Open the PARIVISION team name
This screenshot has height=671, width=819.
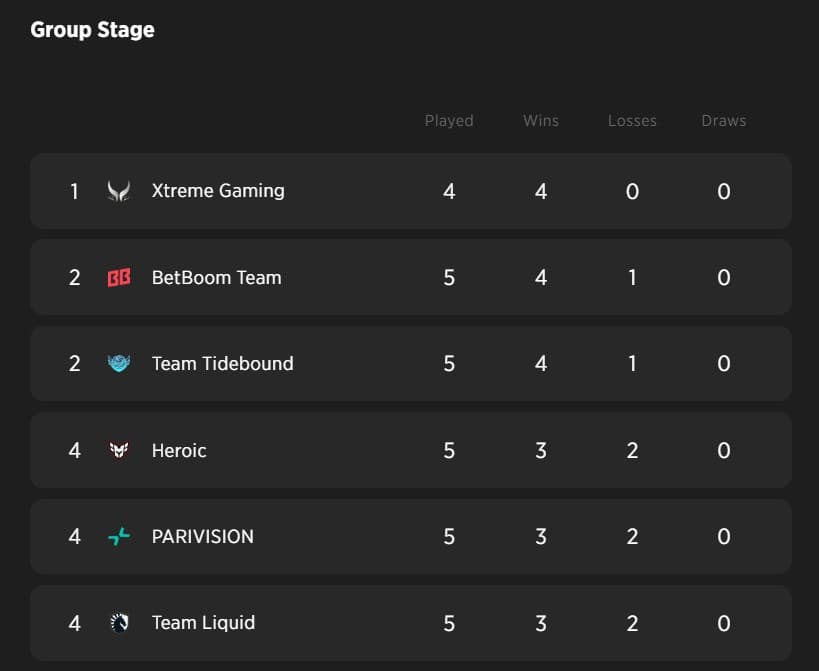(x=202, y=536)
